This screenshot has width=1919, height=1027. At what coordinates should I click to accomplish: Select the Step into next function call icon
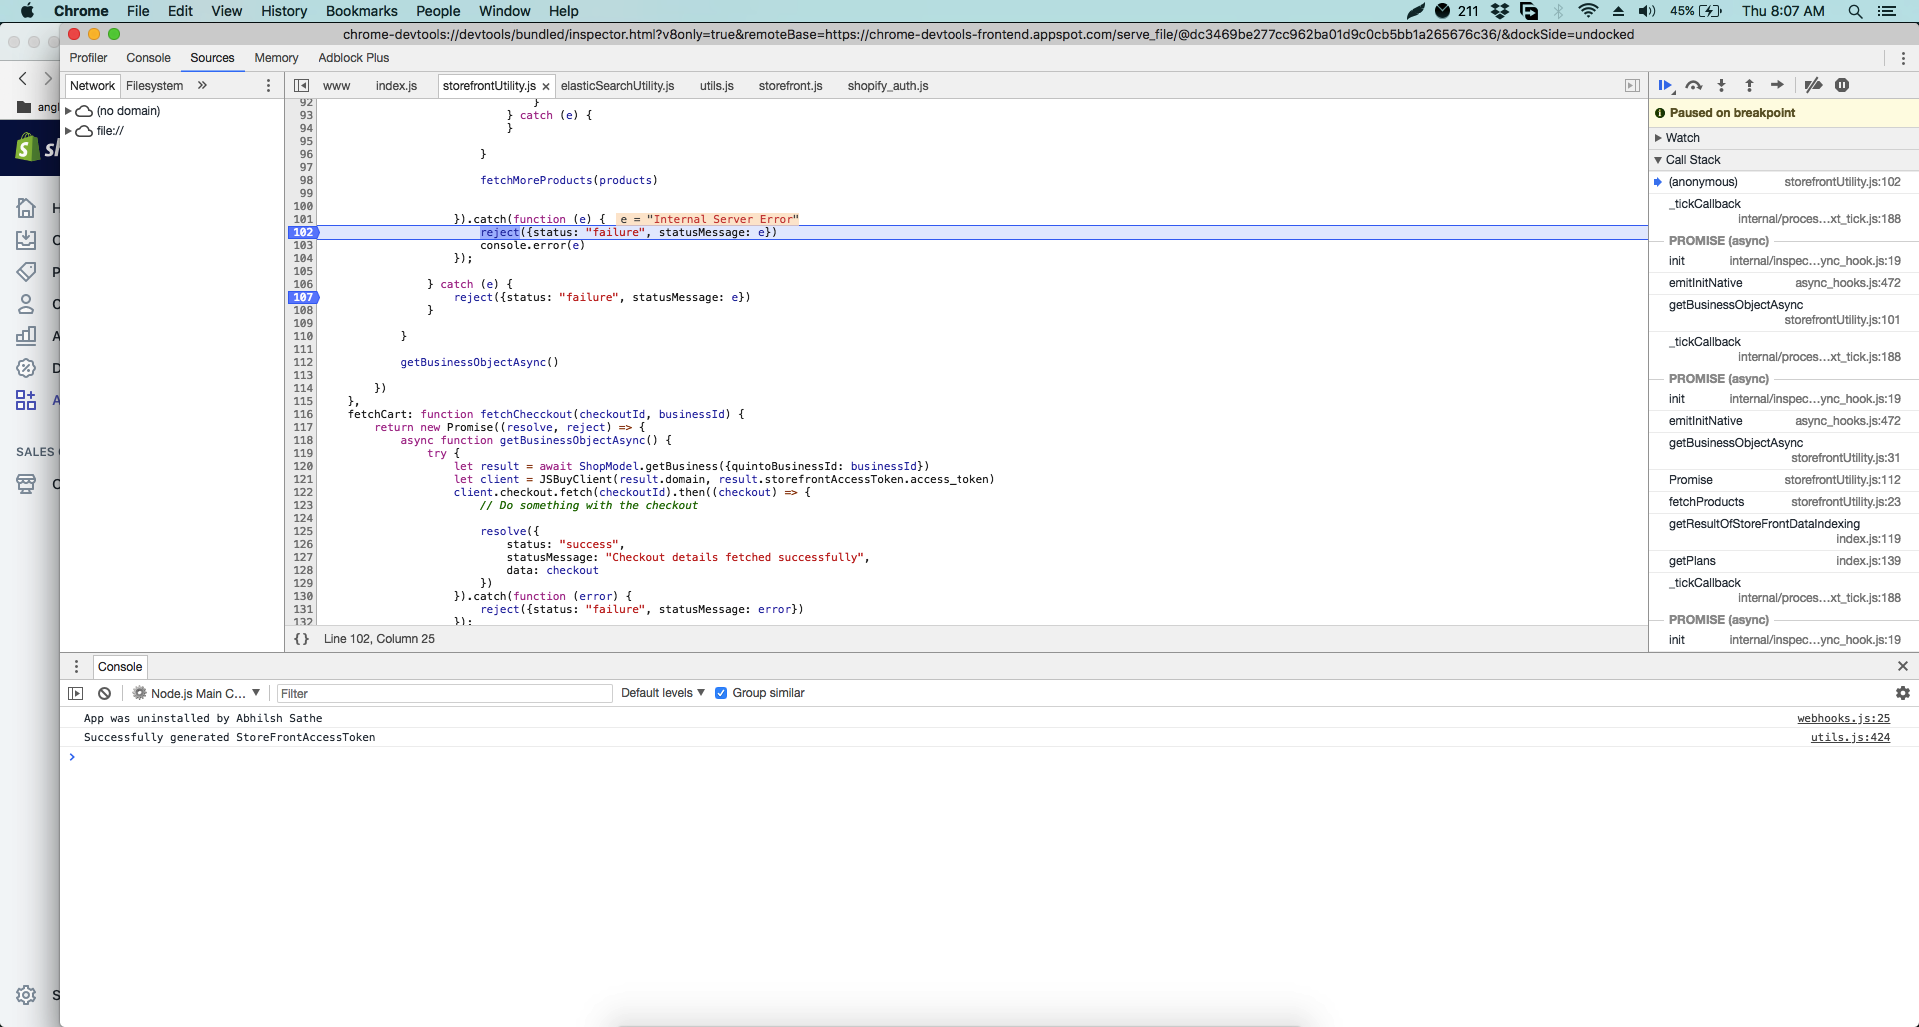point(1722,86)
